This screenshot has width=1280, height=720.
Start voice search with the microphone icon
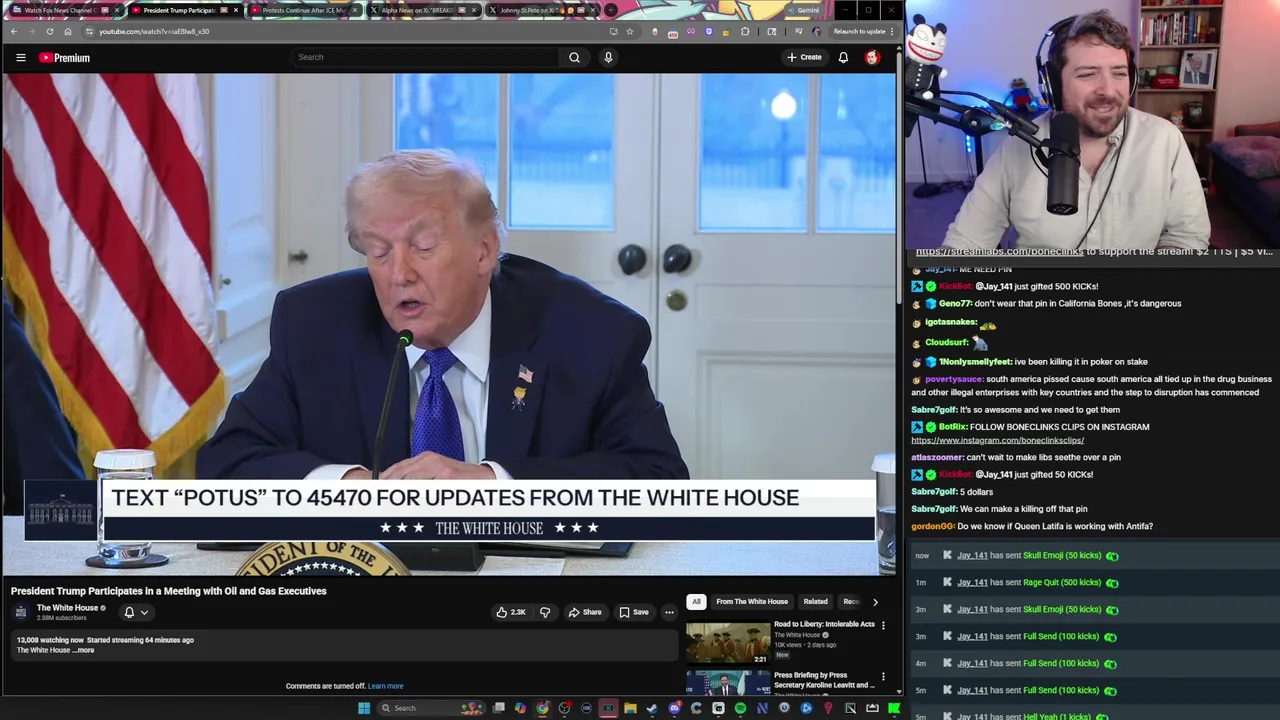click(x=608, y=57)
